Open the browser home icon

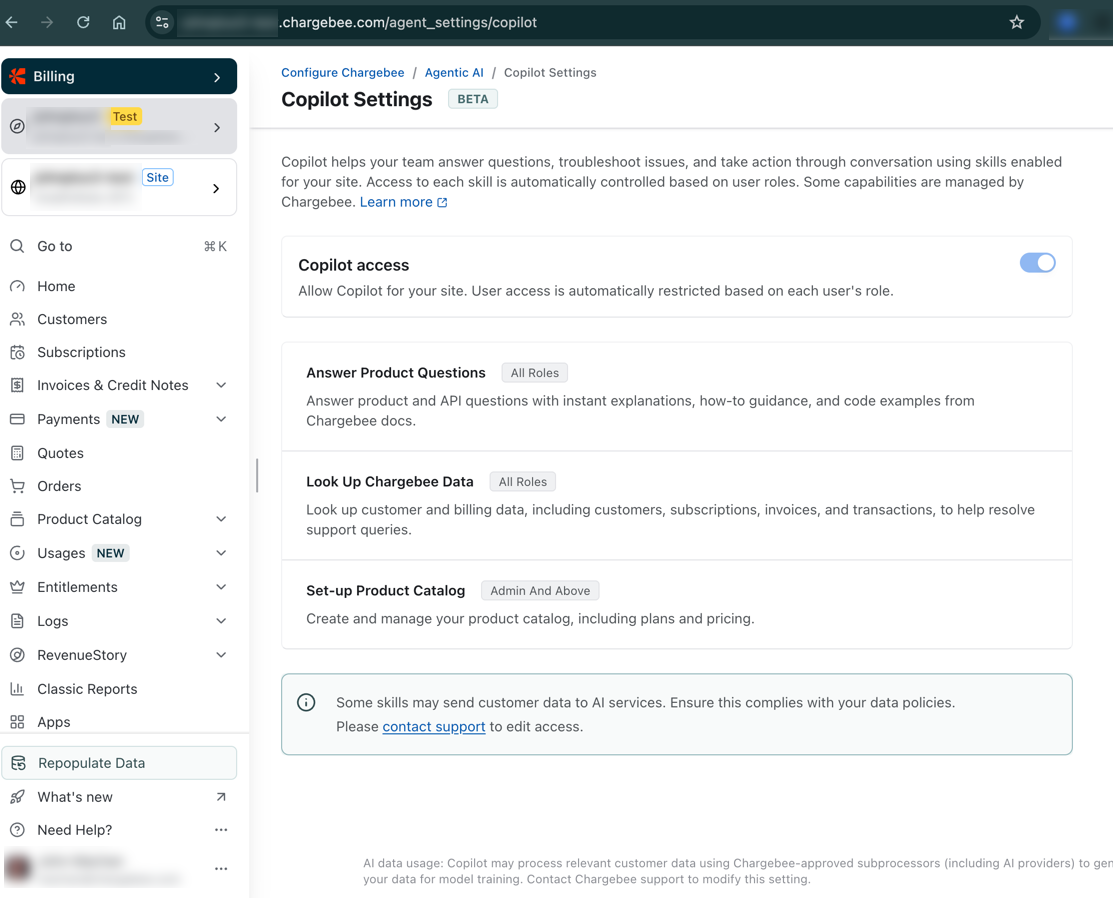pyautogui.click(x=119, y=22)
